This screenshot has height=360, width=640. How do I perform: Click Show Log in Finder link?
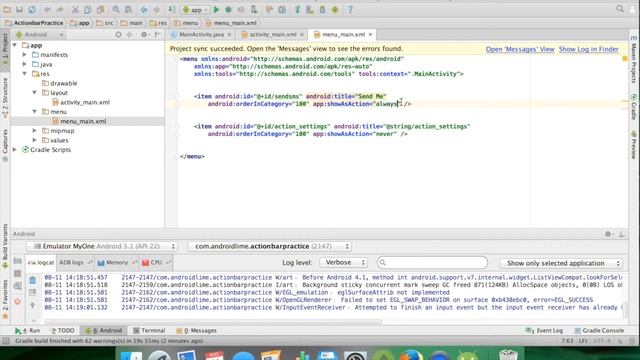[589, 49]
